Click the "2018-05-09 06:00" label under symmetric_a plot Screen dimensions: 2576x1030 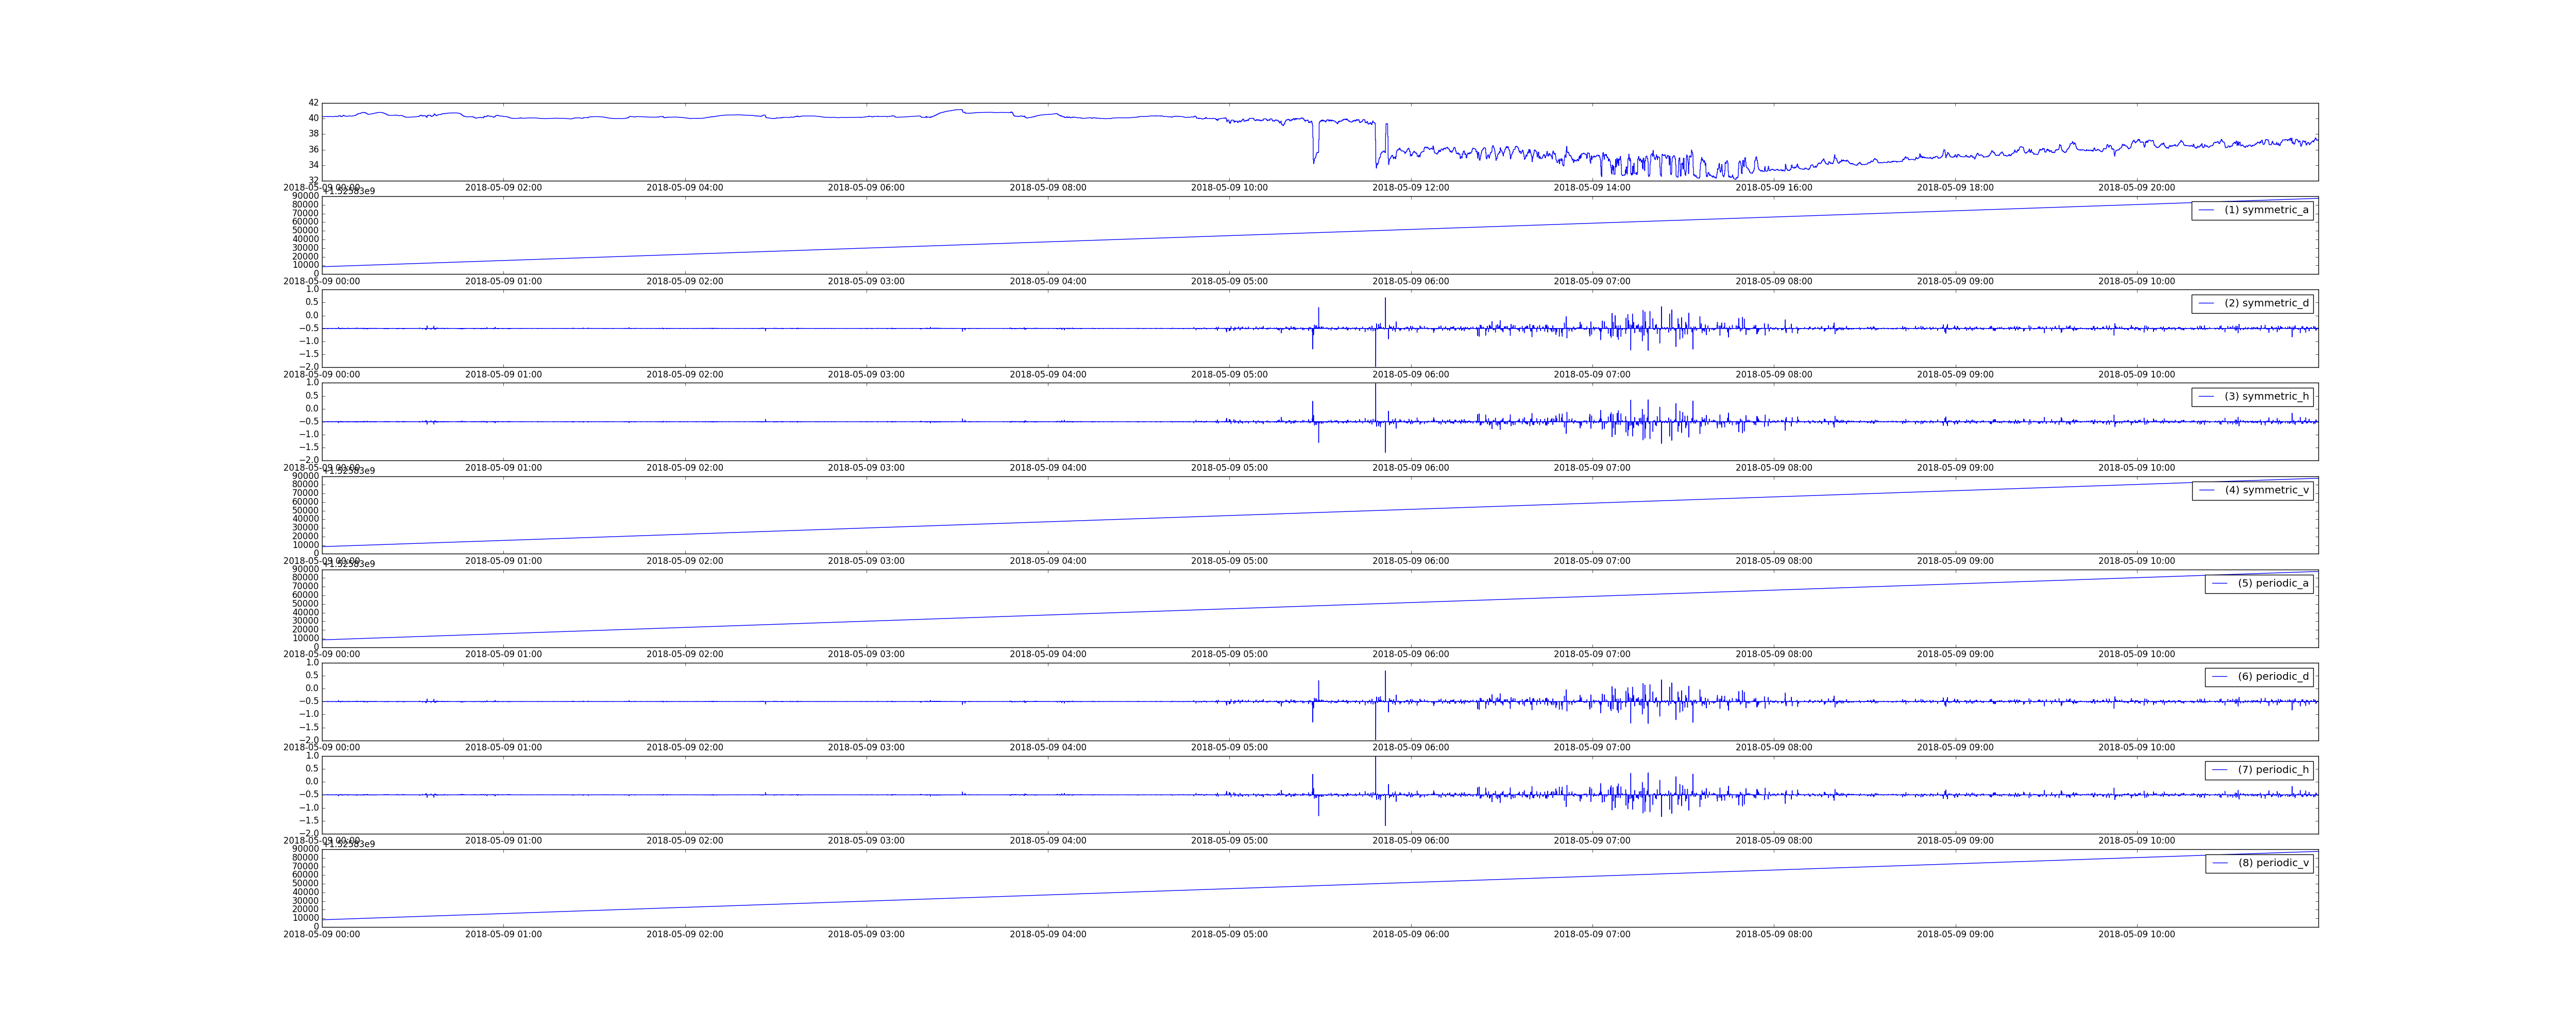point(1410,281)
